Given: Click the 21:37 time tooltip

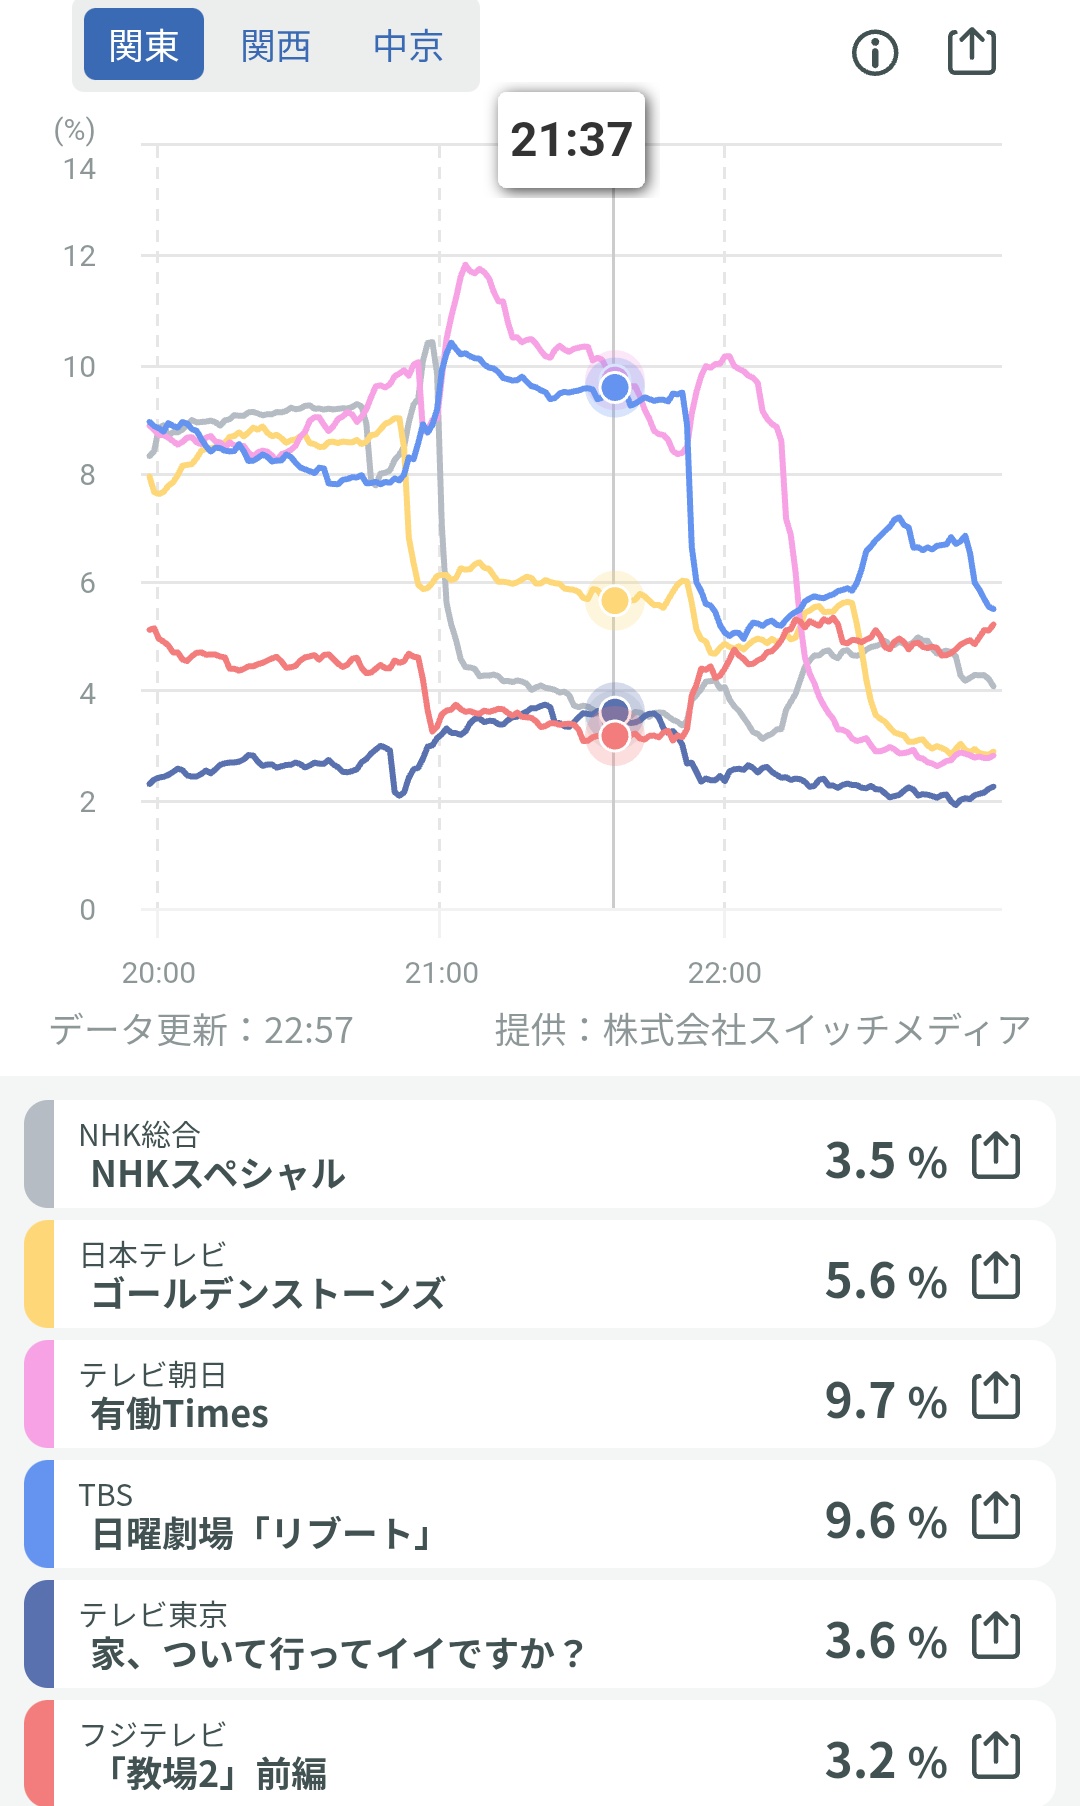Looking at the screenshot, I should click(571, 140).
